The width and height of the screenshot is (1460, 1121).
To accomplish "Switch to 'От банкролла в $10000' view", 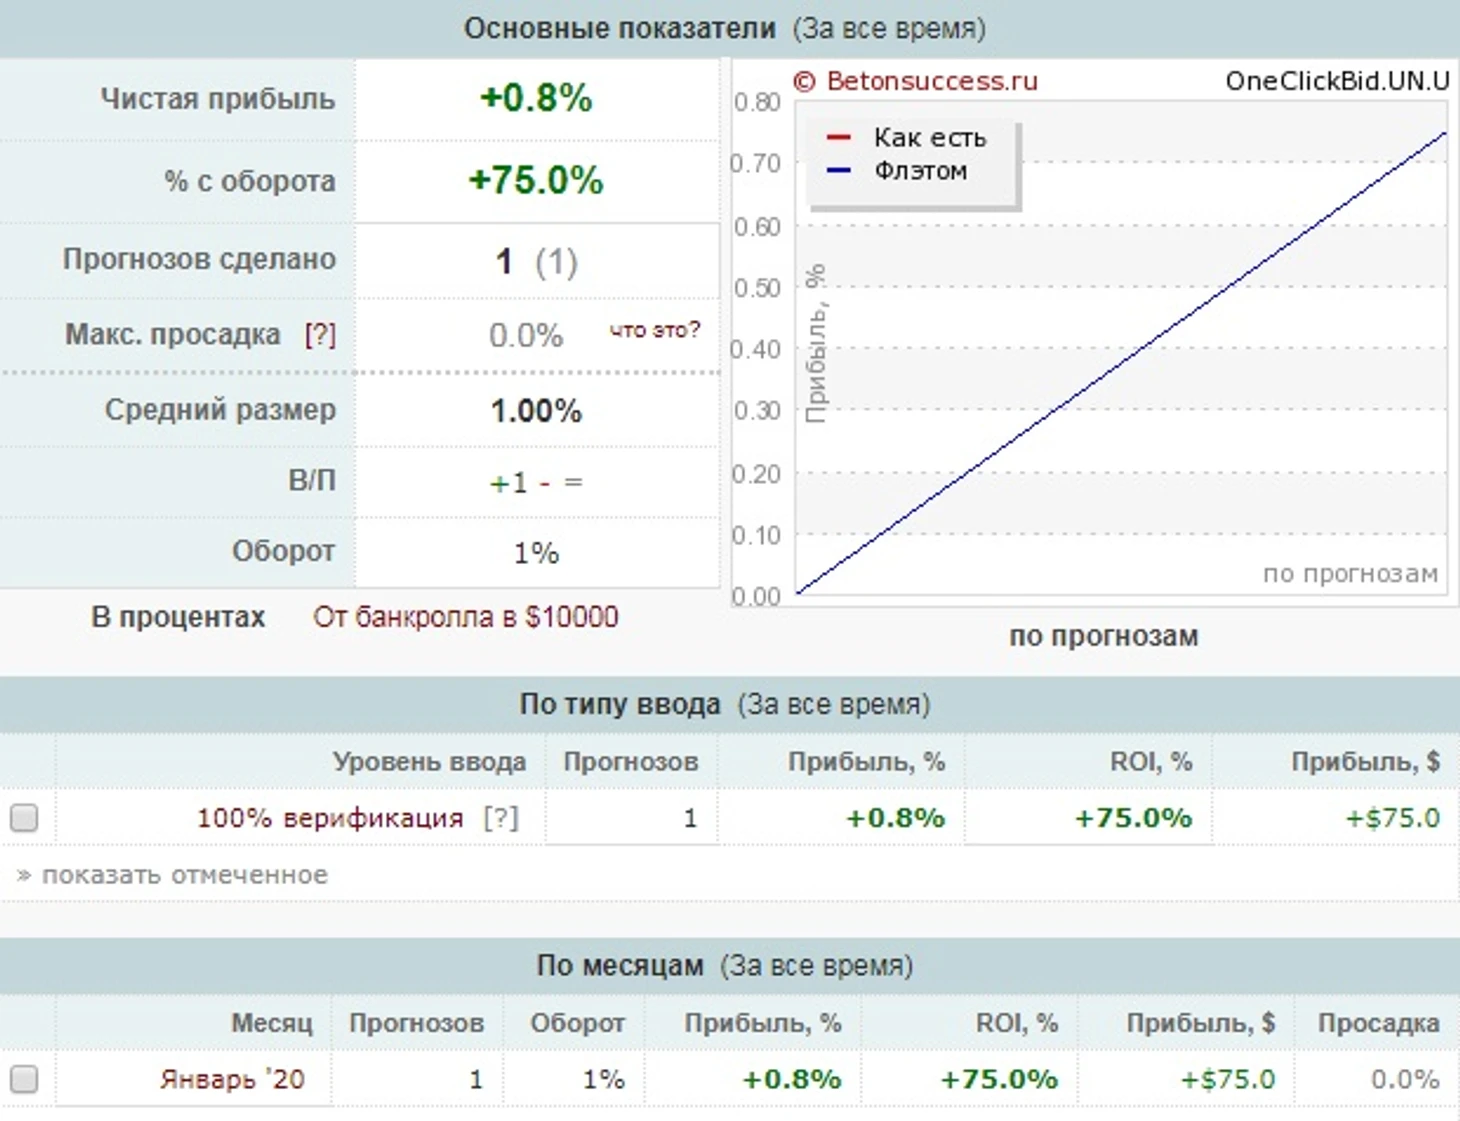I will click(465, 617).
